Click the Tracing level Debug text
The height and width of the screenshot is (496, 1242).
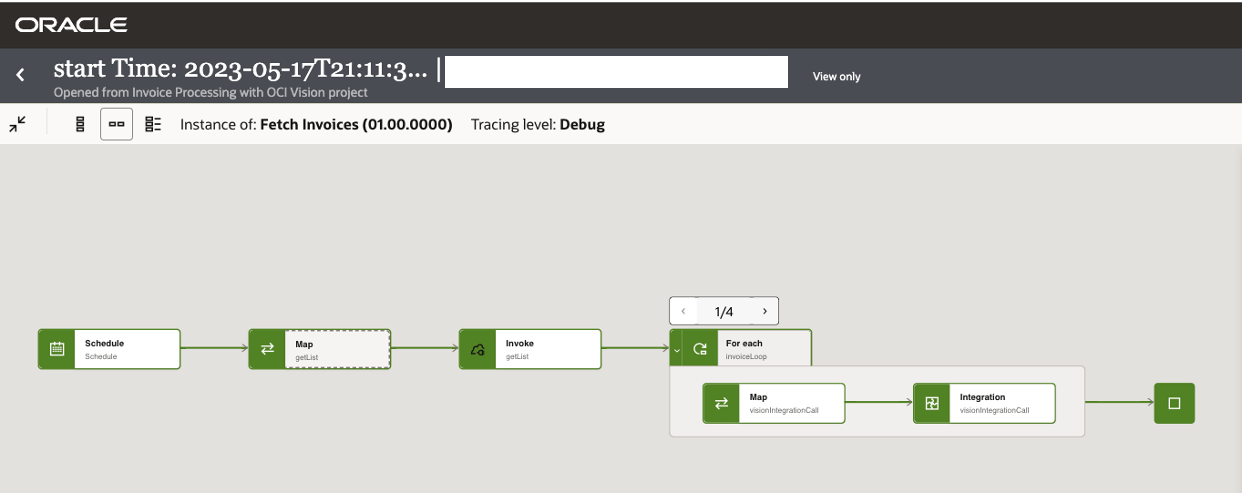(x=538, y=125)
